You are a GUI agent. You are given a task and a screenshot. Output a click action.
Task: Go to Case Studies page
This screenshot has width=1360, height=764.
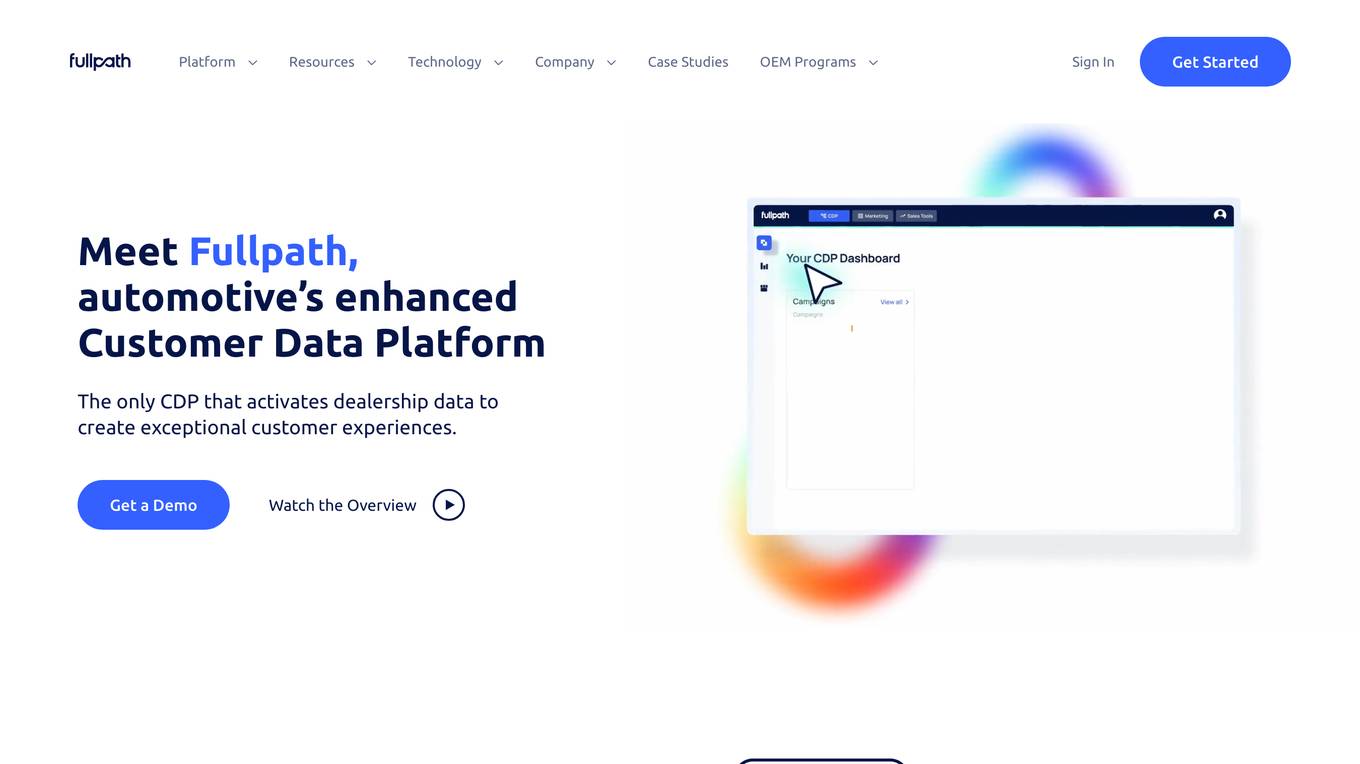688,62
